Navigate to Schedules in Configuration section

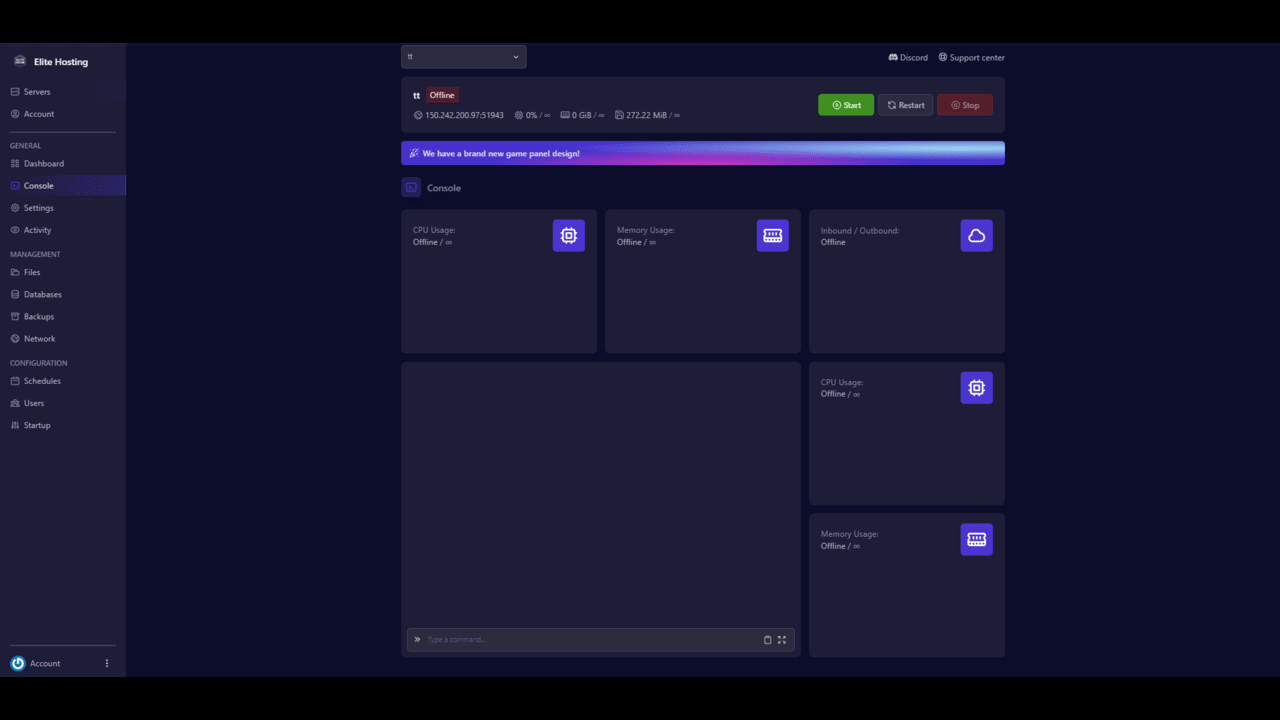tap(42, 381)
